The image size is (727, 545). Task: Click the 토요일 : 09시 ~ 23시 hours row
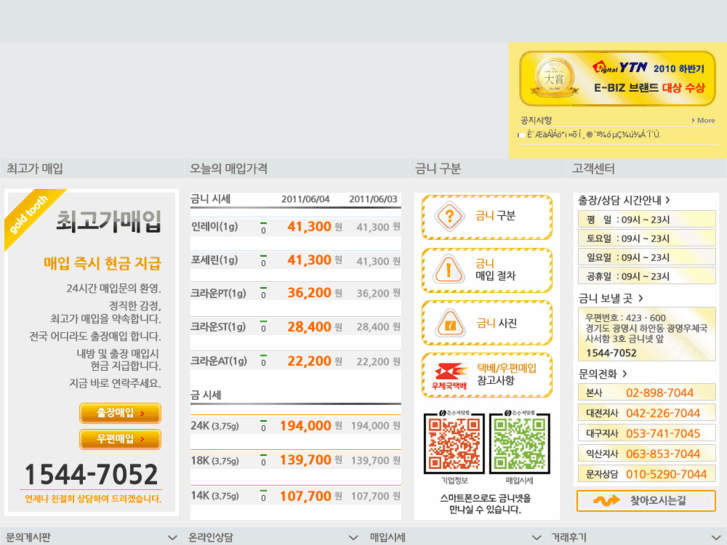click(646, 238)
